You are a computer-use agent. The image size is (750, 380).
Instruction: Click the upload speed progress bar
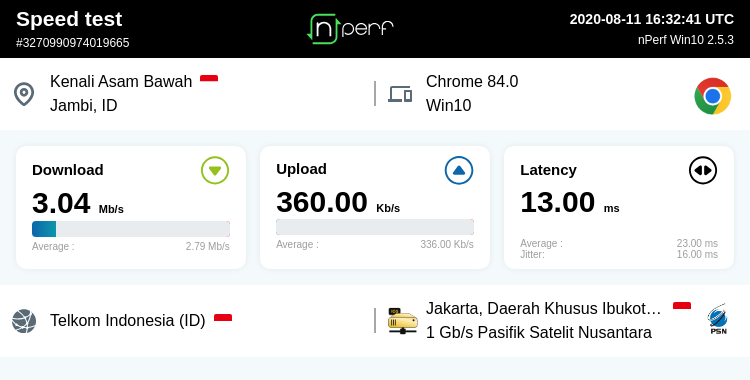pyautogui.click(x=375, y=227)
